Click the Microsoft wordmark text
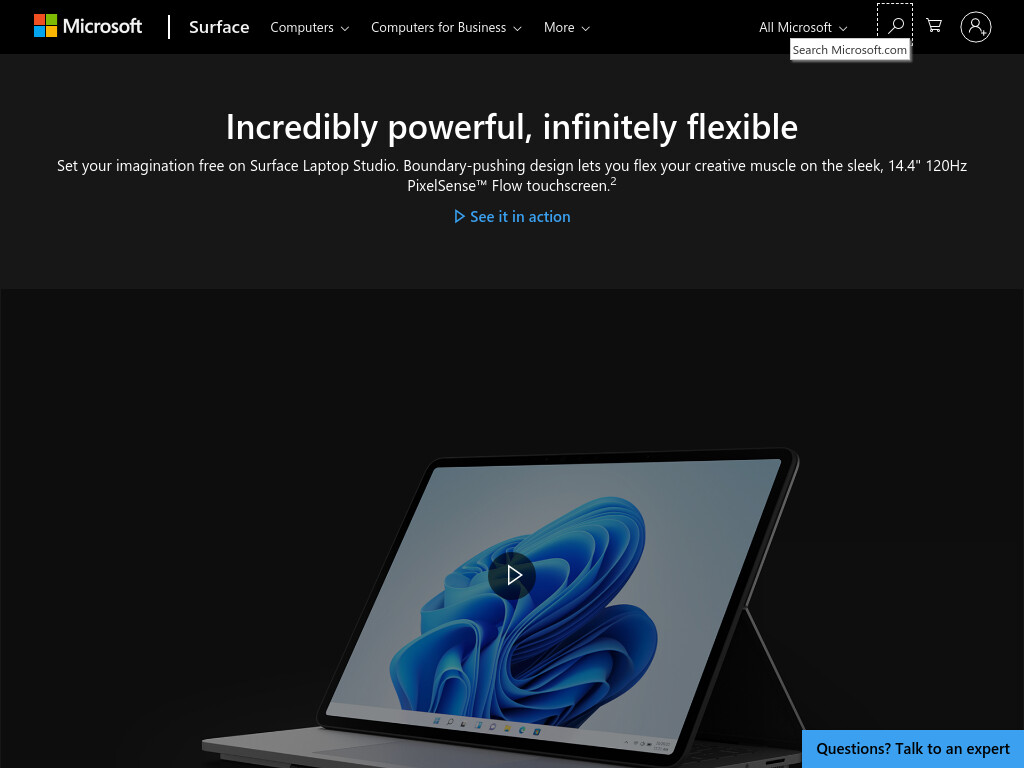Image resolution: width=1024 pixels, height=768 pixels. [x=103, y=26]
